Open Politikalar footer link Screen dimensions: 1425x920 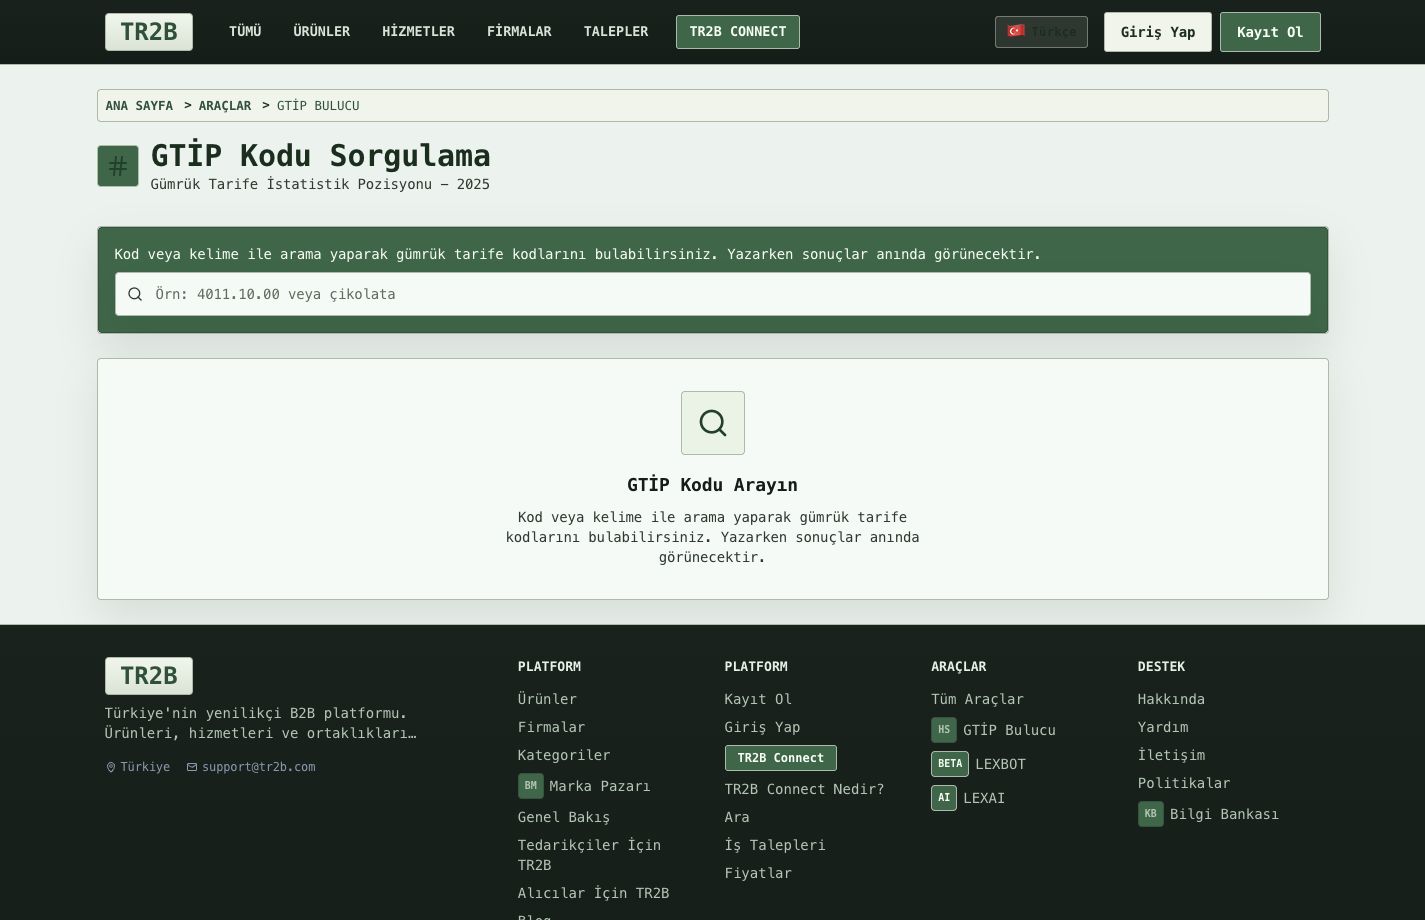1184,783
